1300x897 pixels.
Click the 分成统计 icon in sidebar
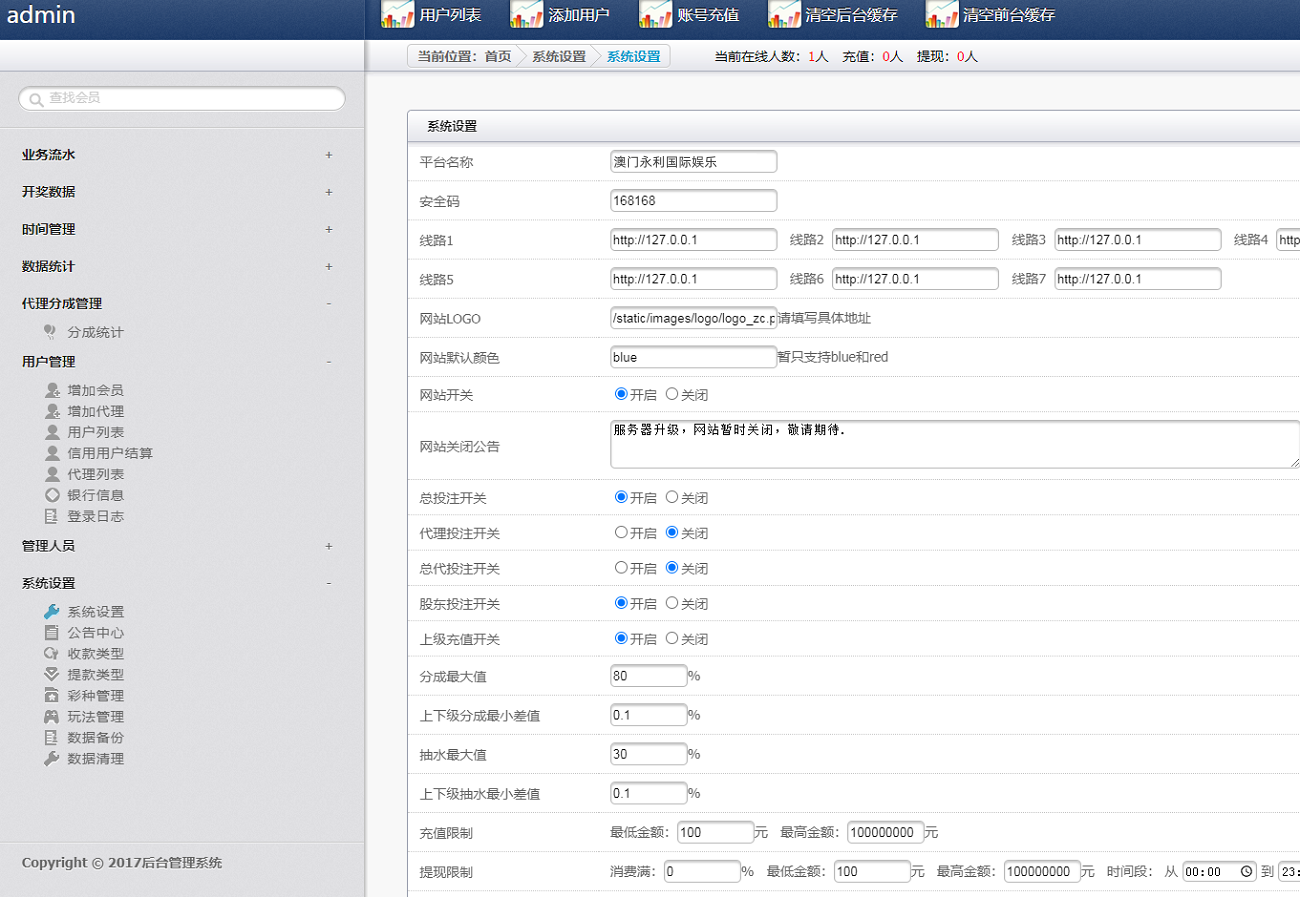52,332
